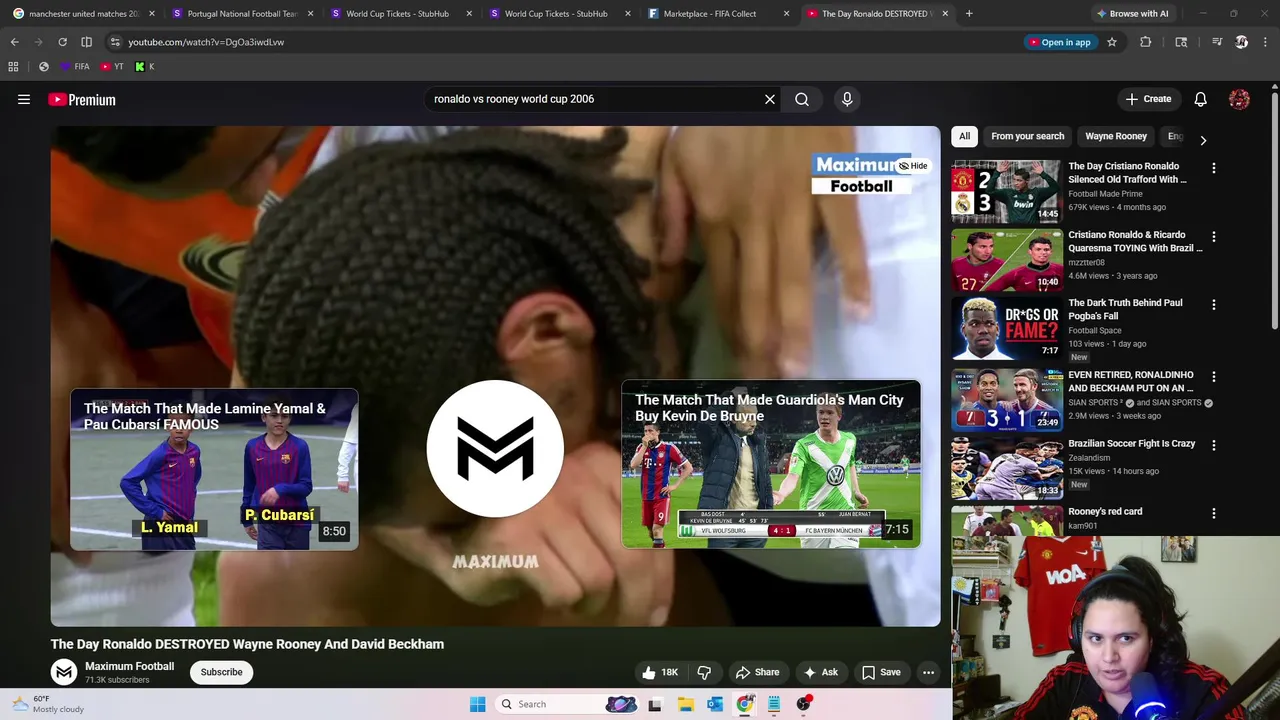The height and width of the screenshot is (720, 1280).
Task: Click Open in app button
Action: (1059, 42)
